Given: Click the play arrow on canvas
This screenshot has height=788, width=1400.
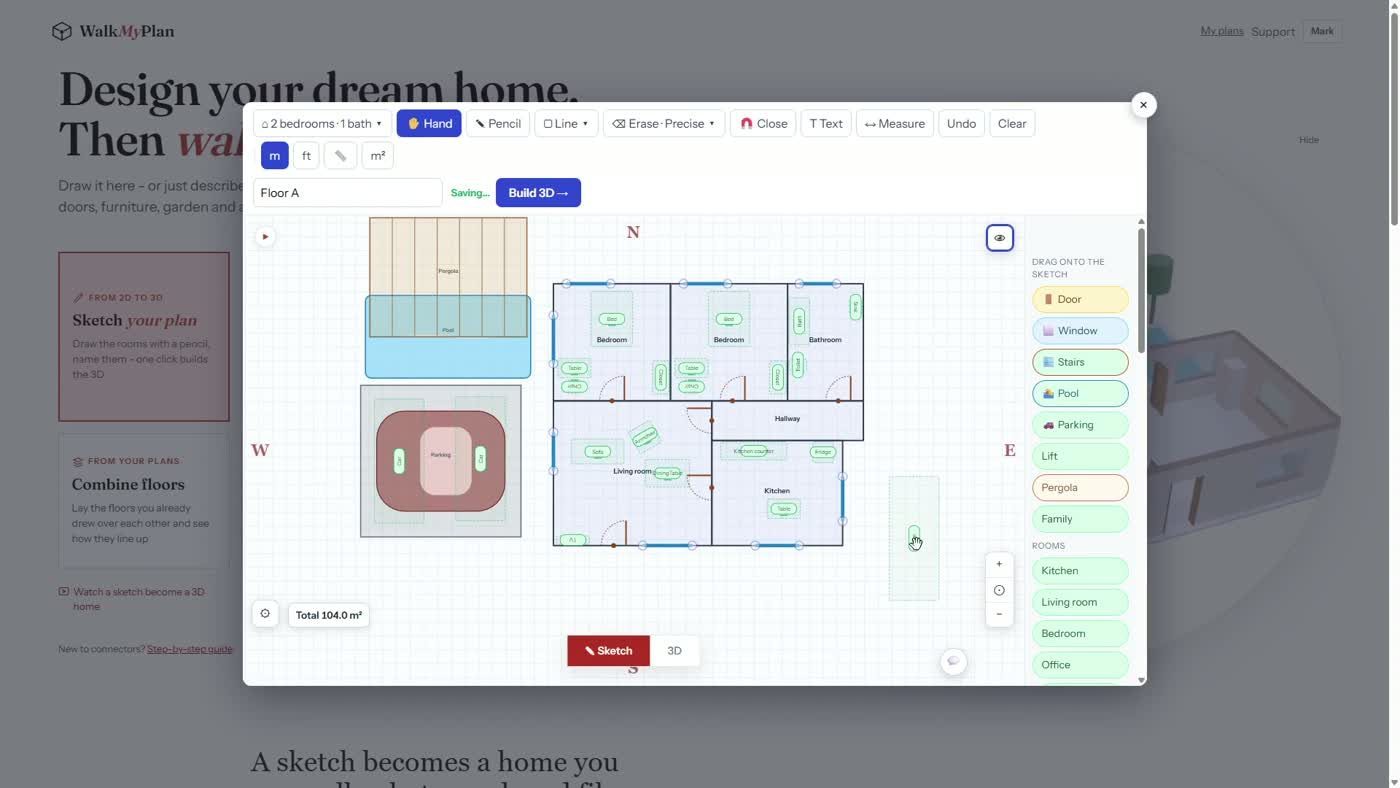Looking at the screenshot, I should (x=264, y=237).
